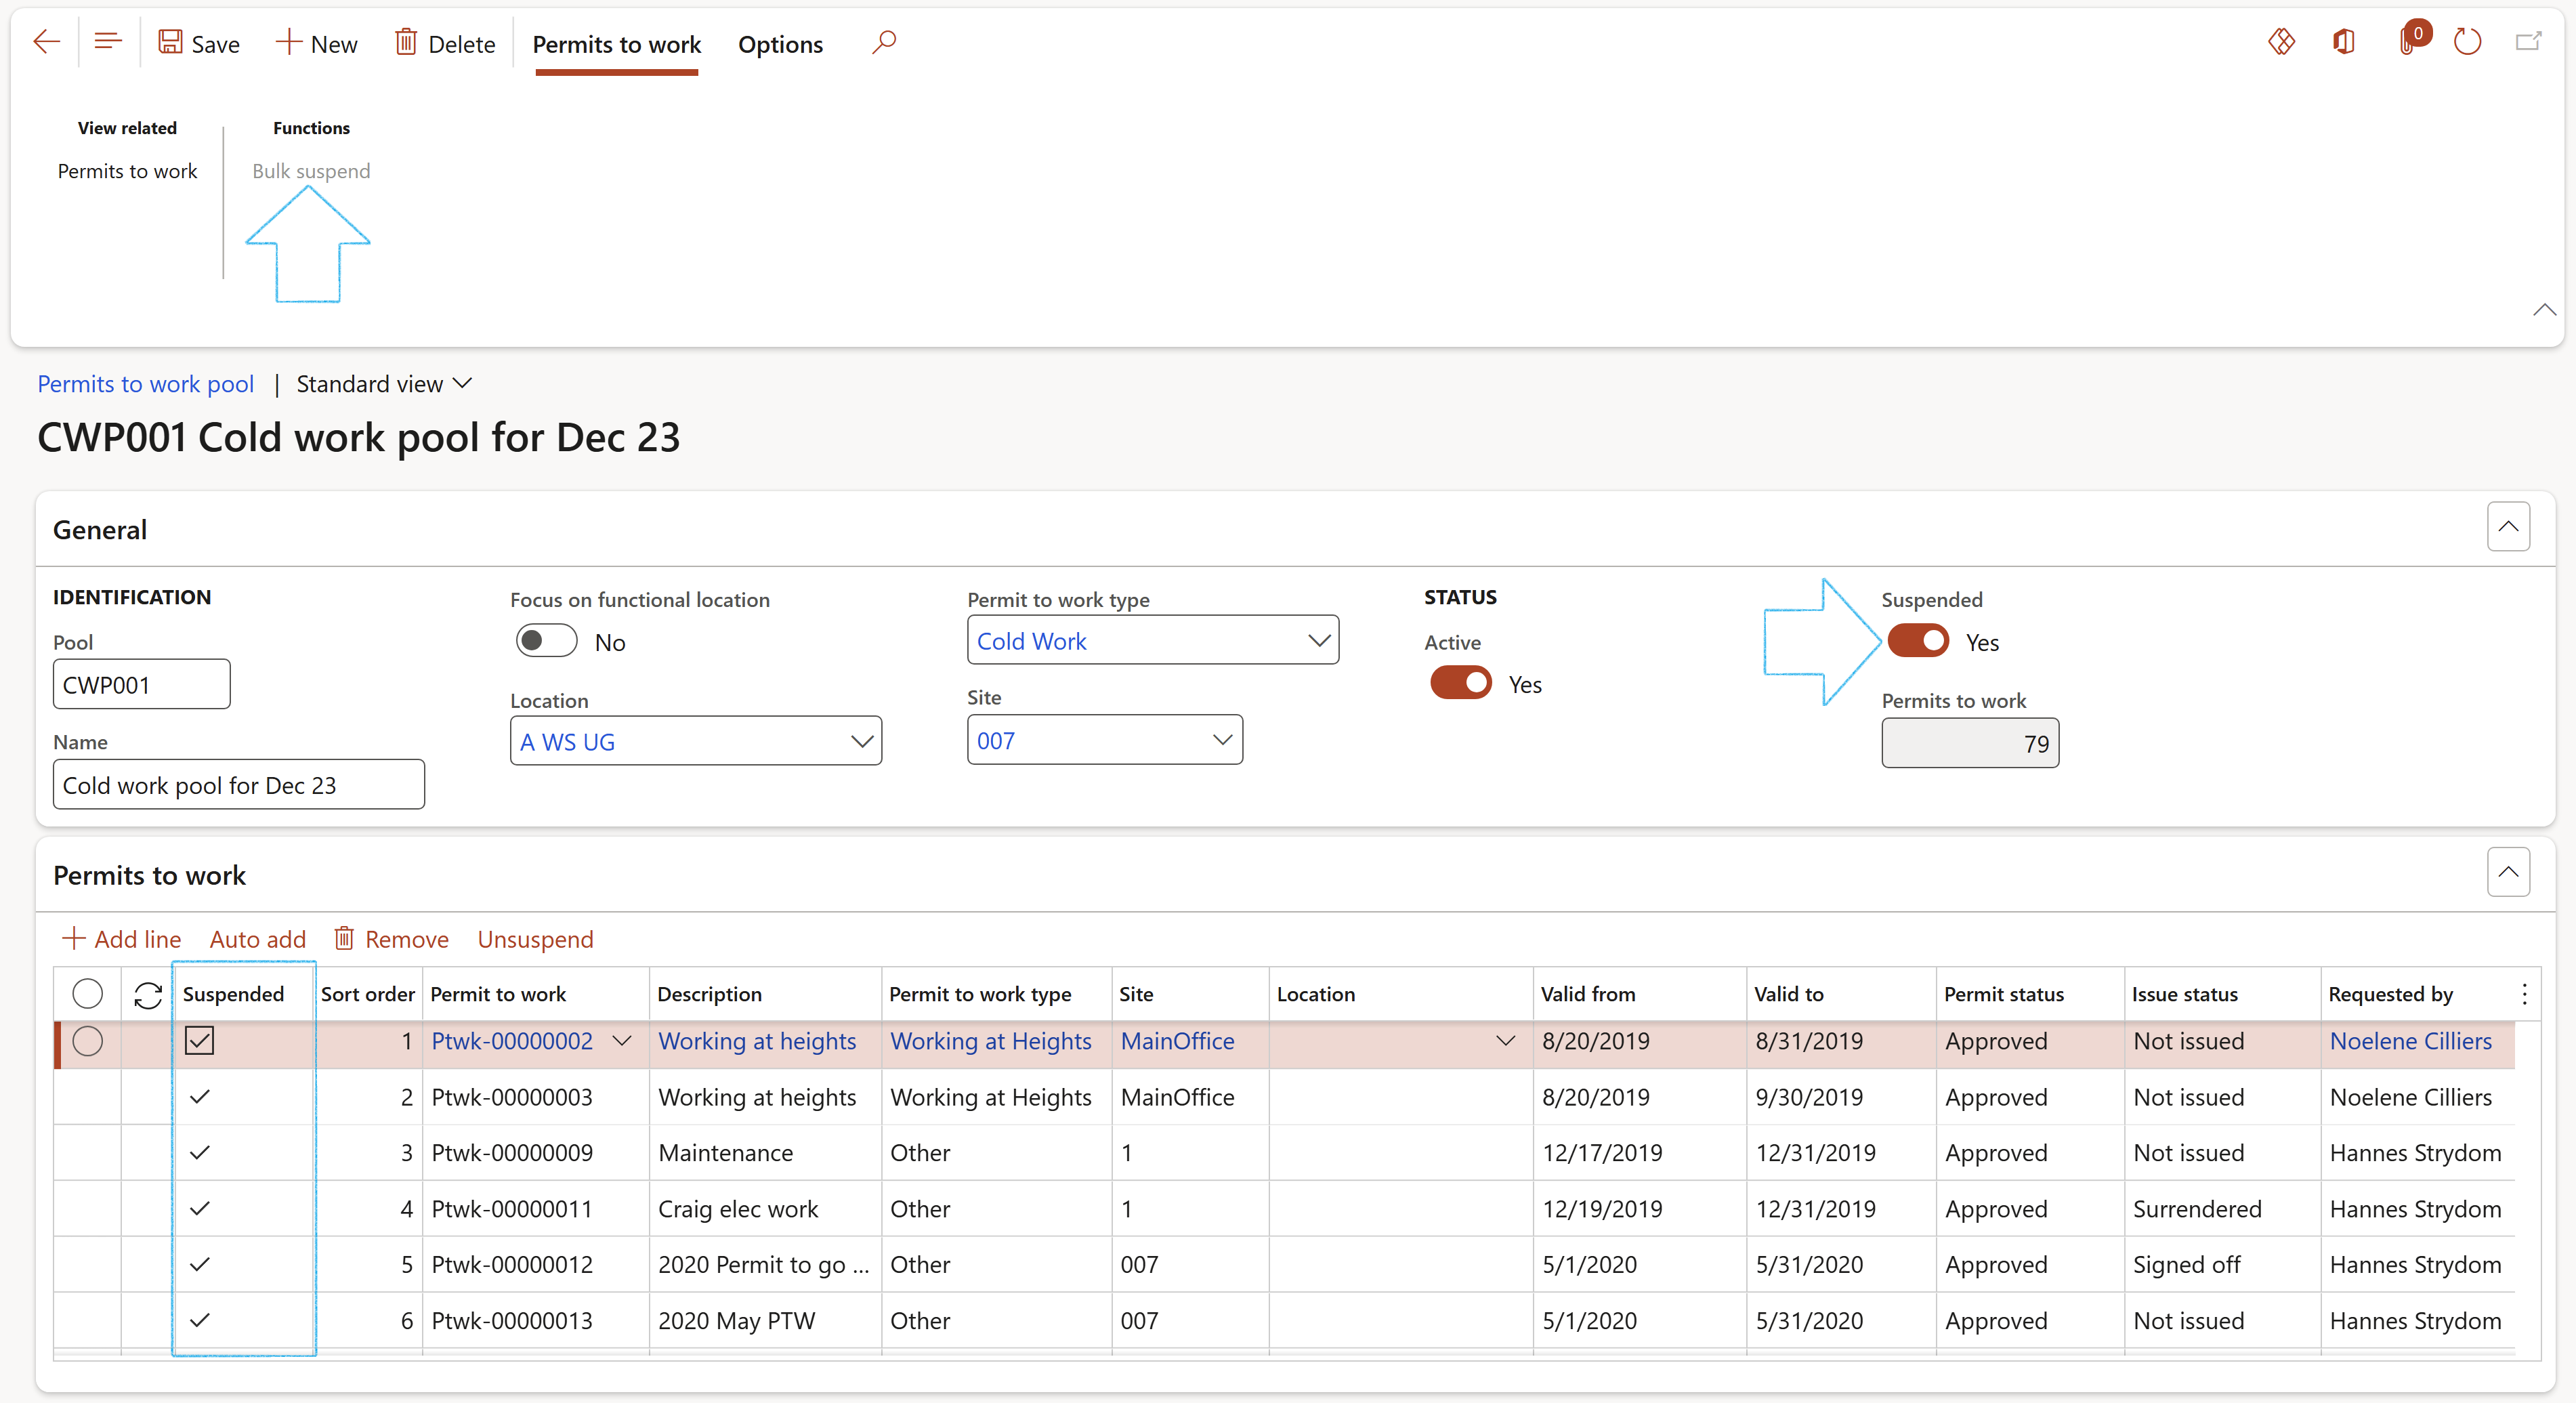Click the Ptwk-00000002 permit link
This screenshot has height=1403, width=2576.
(511, 1040)
